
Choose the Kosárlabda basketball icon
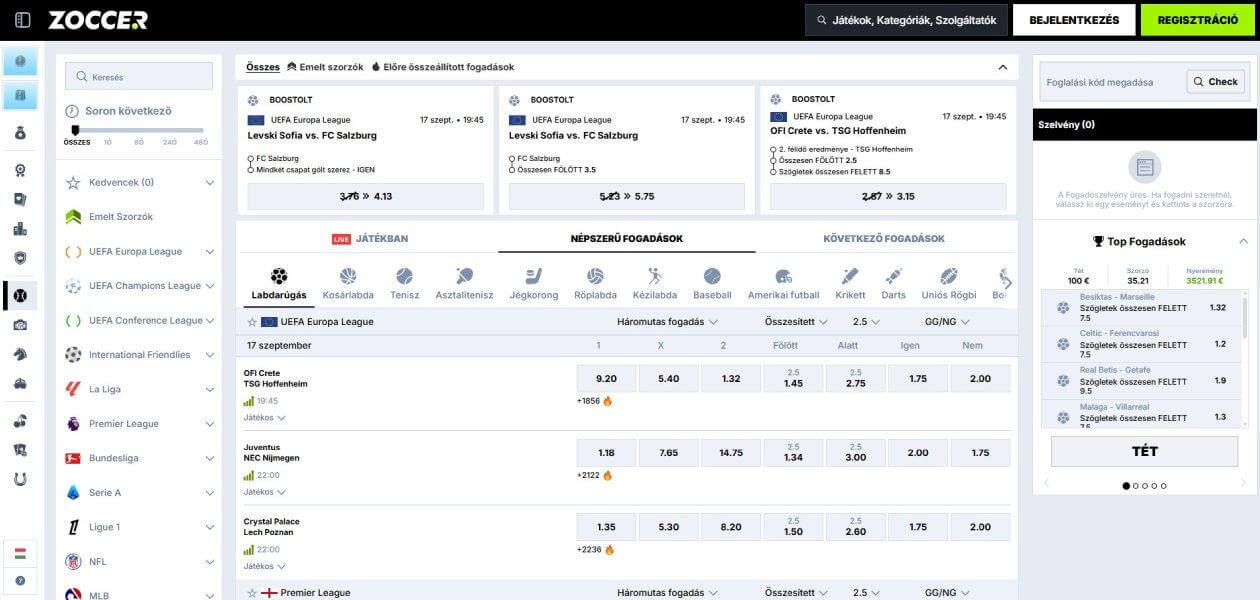click(x=348, y=276)
